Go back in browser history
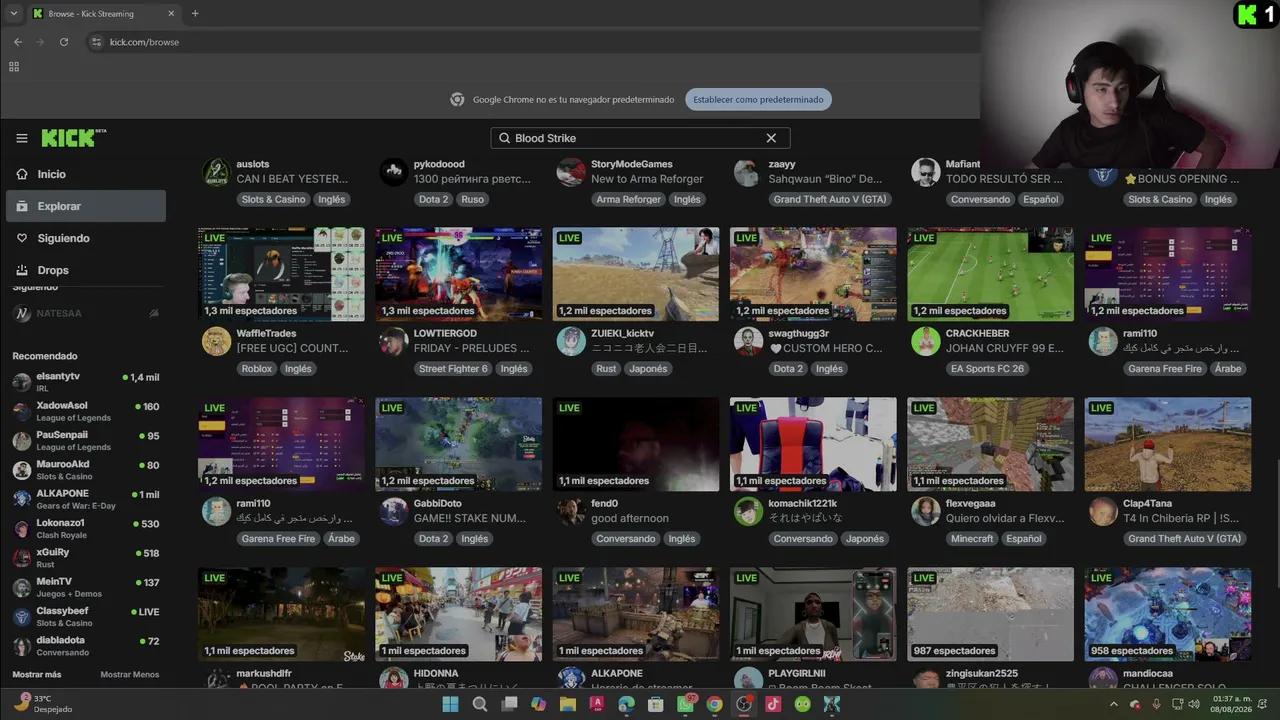 point(18,42)
